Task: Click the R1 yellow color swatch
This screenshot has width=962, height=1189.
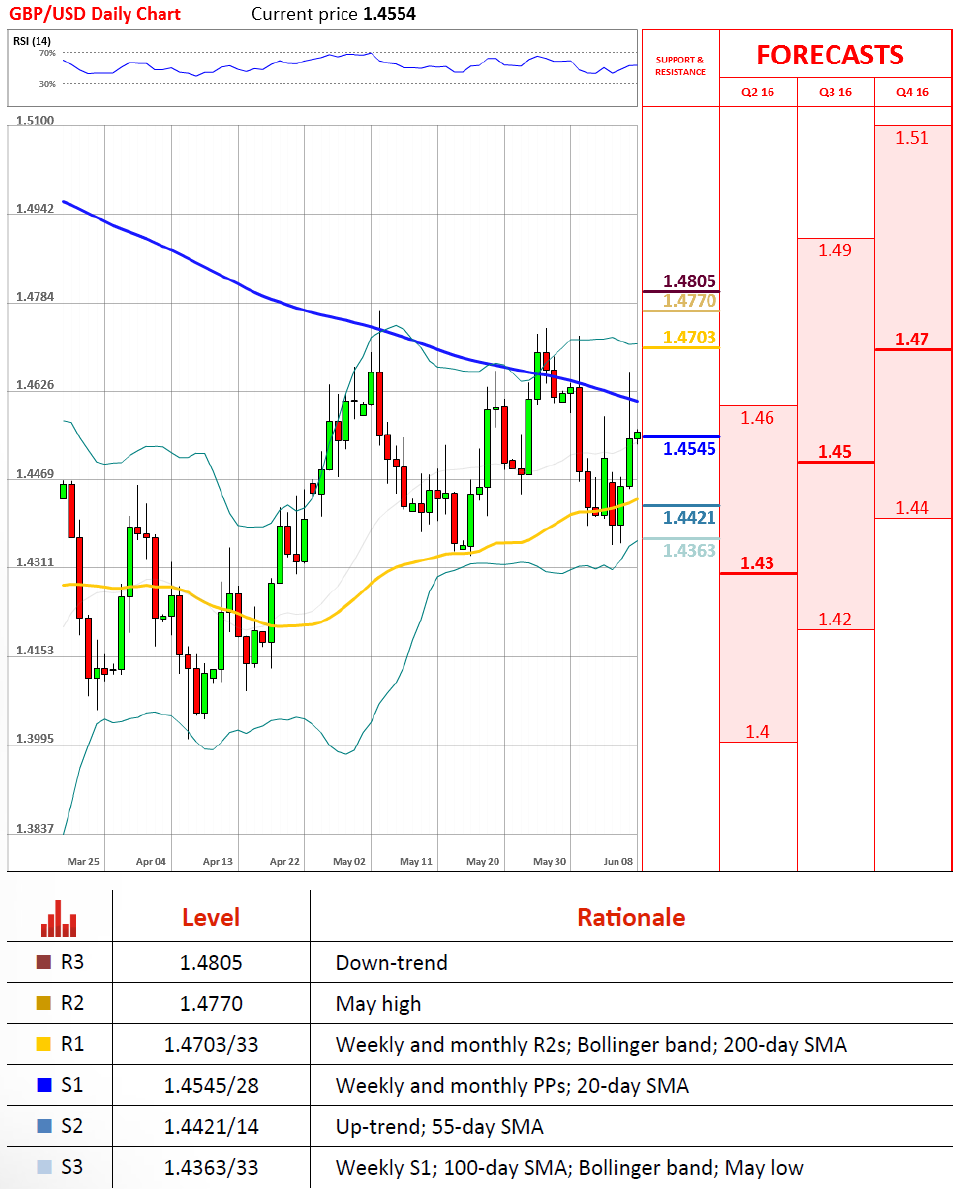Action: tap(44, 1044)
